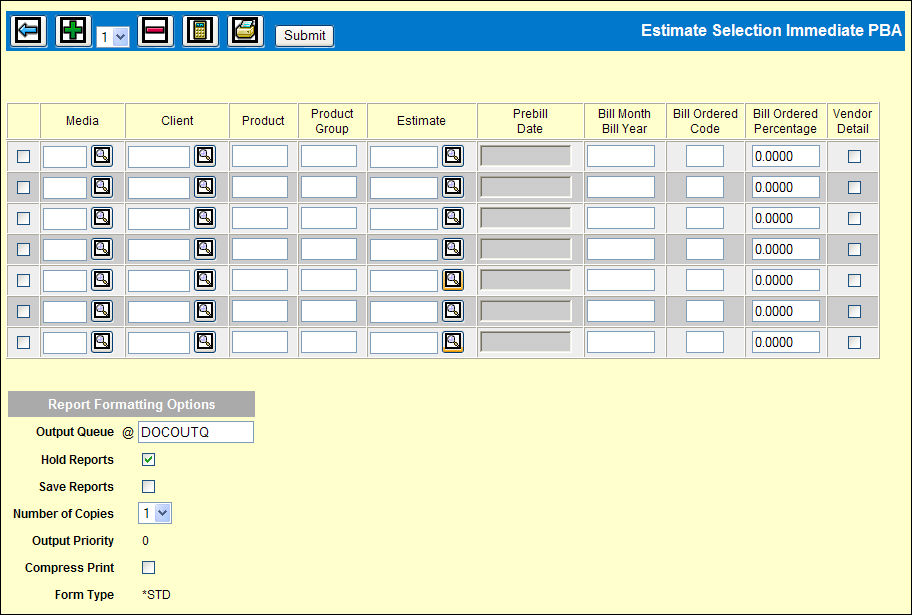This screenshot has height=615, width=912.
Task: Open Media lookup in the fourth row
Action: coord(102,249)
